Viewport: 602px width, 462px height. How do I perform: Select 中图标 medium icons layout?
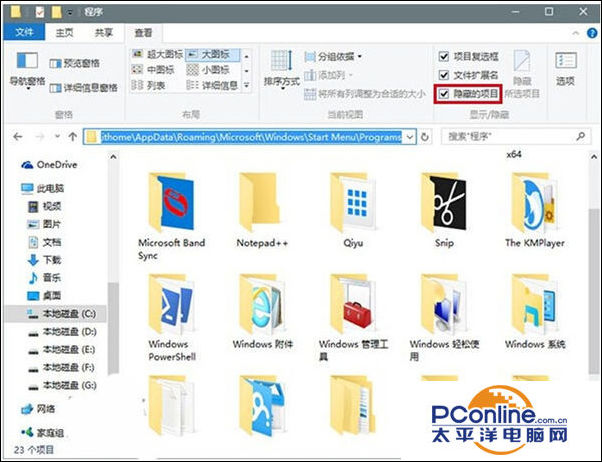coord(153,70)
